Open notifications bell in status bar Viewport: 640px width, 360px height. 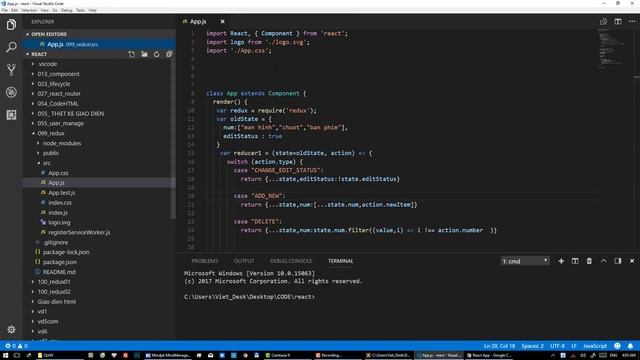click(631, 346)
